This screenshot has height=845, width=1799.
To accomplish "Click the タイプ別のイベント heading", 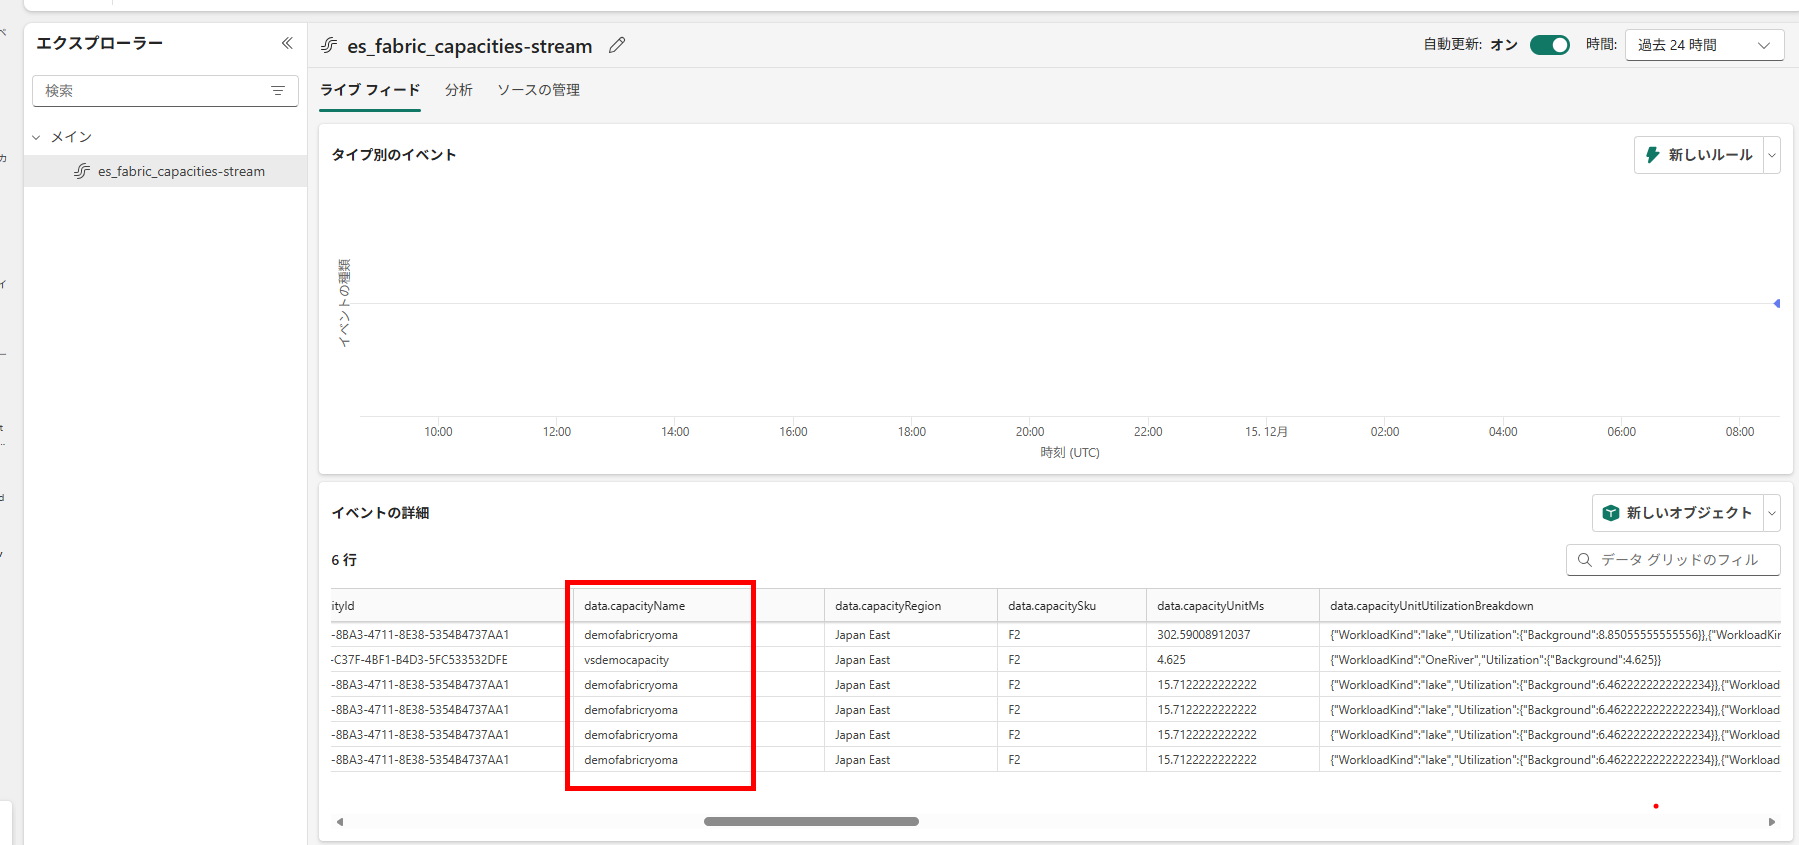I will (394, 155).
